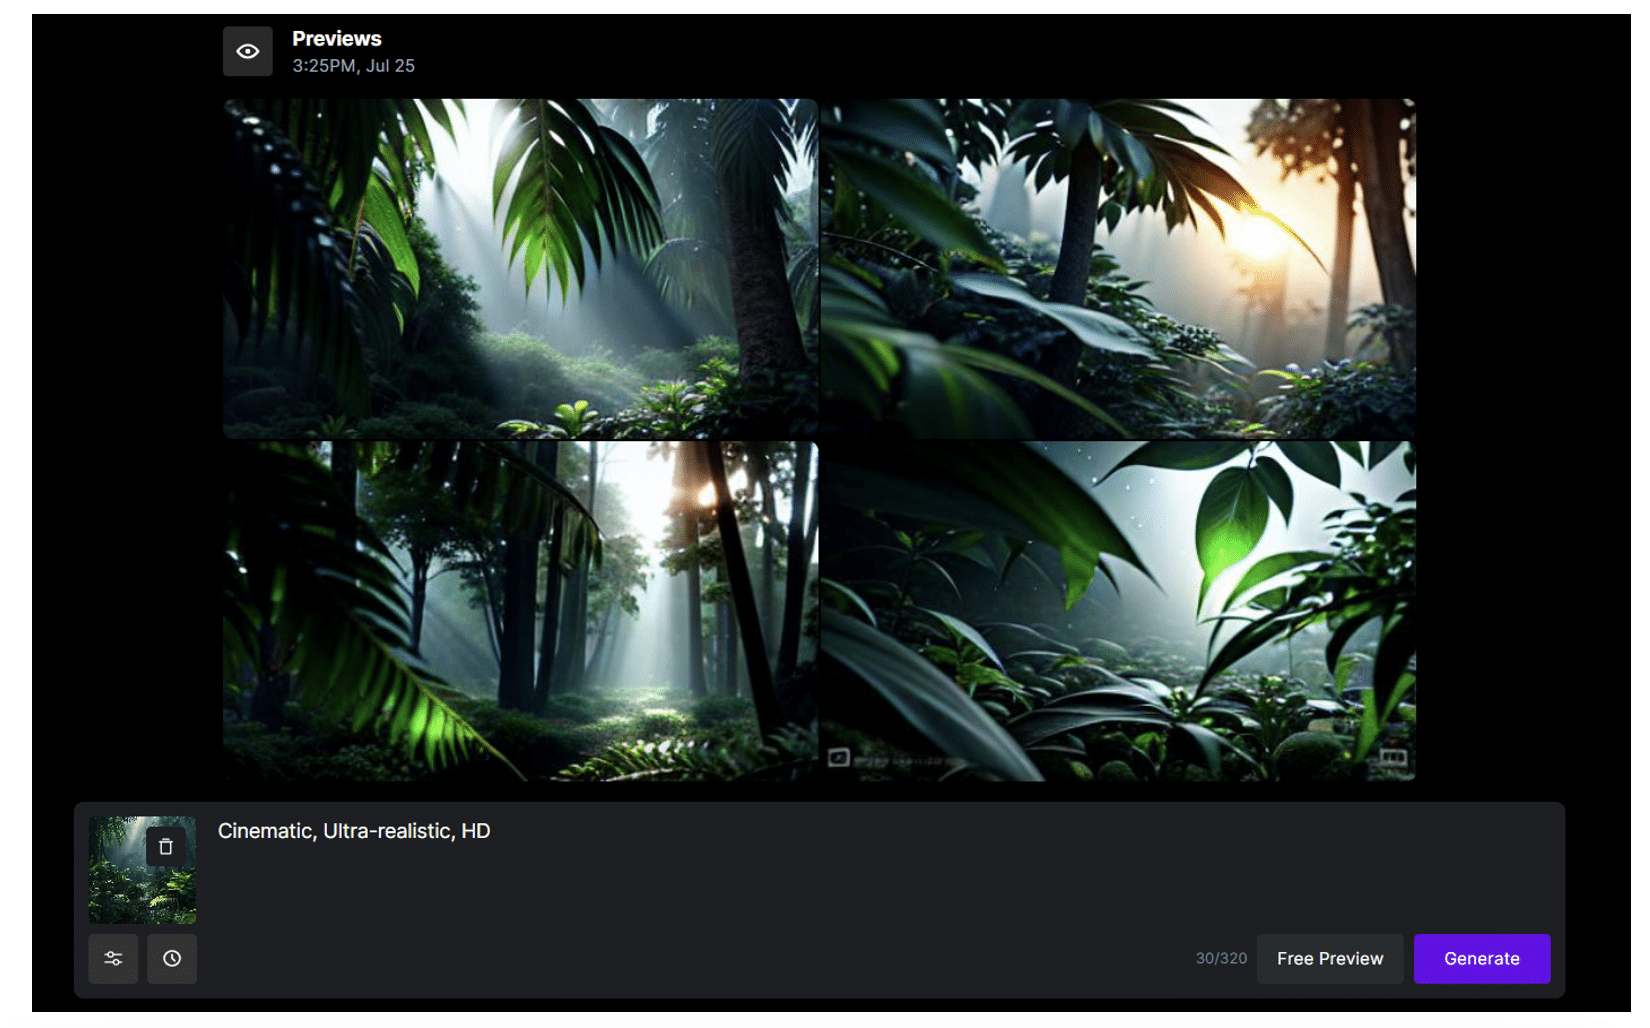Viewport: 1650px width, 1028px height.
Task: Focus the empty area of the prompt box
Action: pos(800,890)
